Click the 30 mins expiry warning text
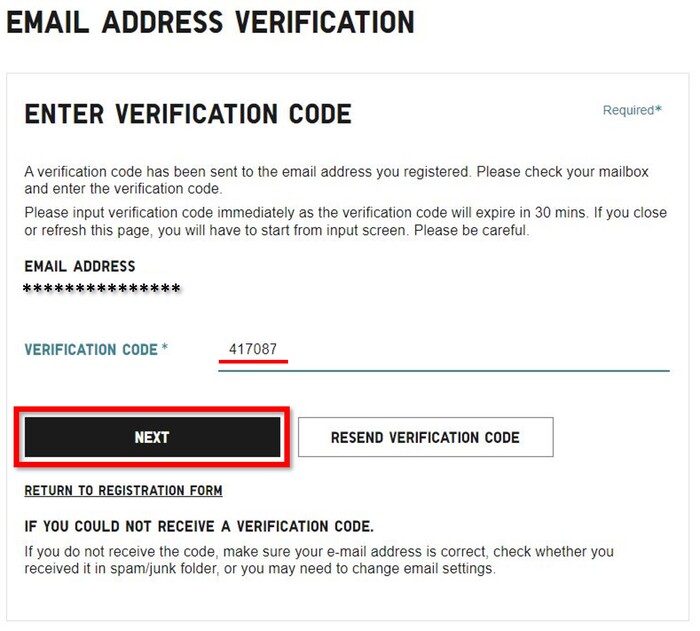This screenshot has width=700, height=631. pyautogui.click(x=345, y=222)
